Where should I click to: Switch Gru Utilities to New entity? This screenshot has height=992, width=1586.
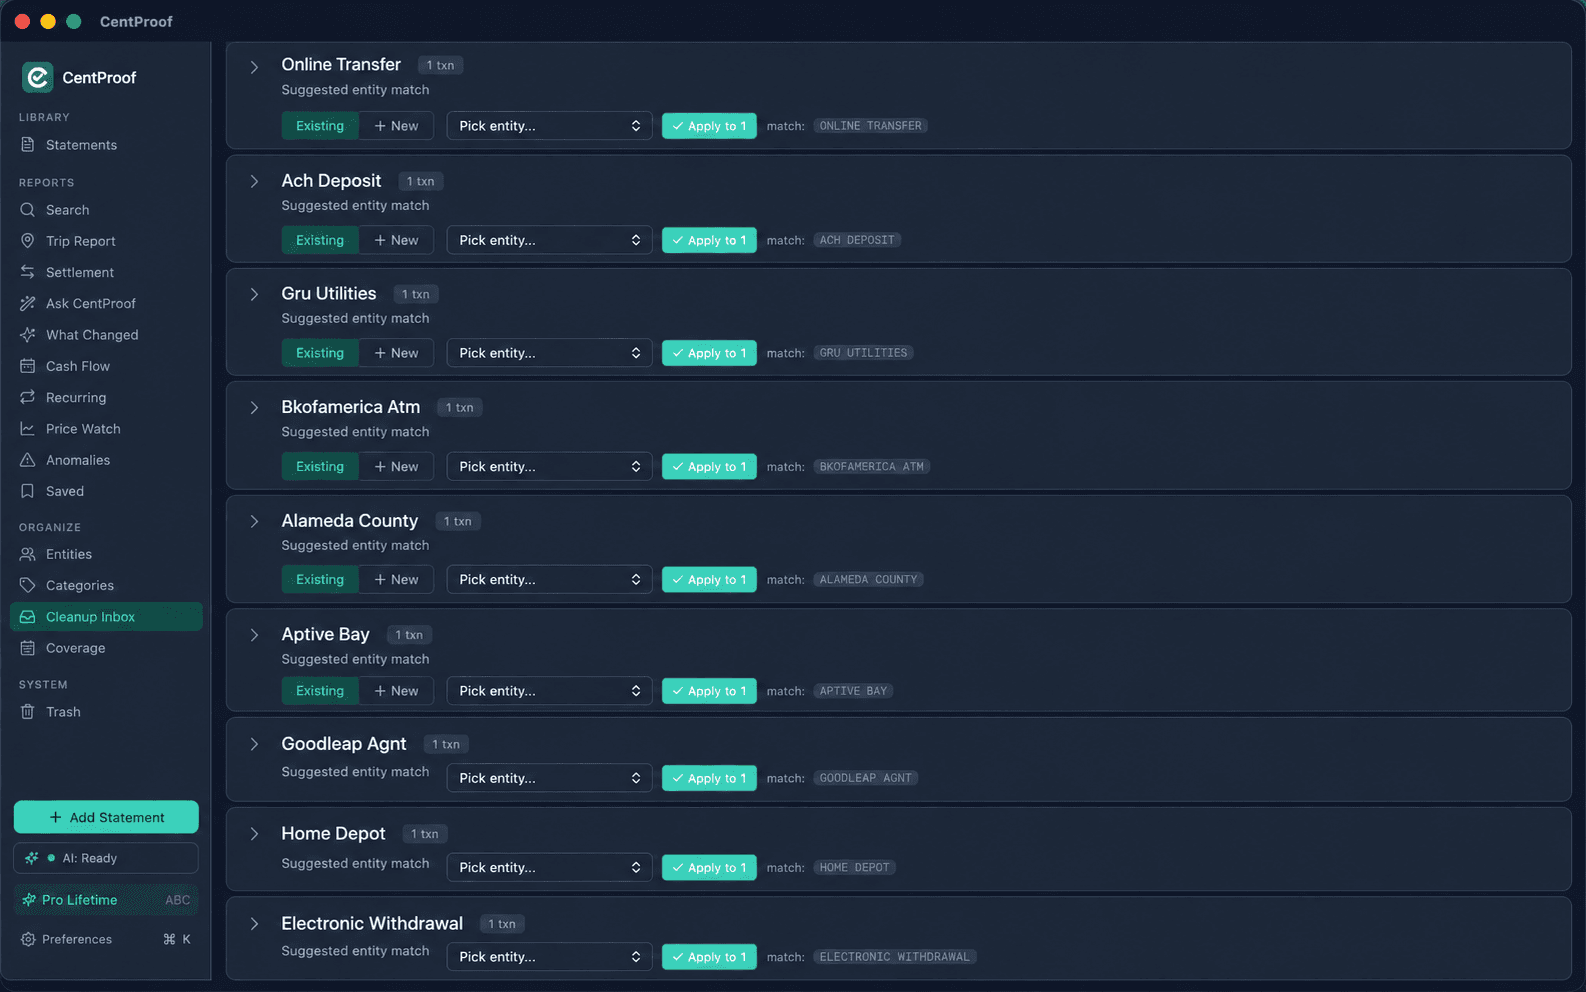396,353
